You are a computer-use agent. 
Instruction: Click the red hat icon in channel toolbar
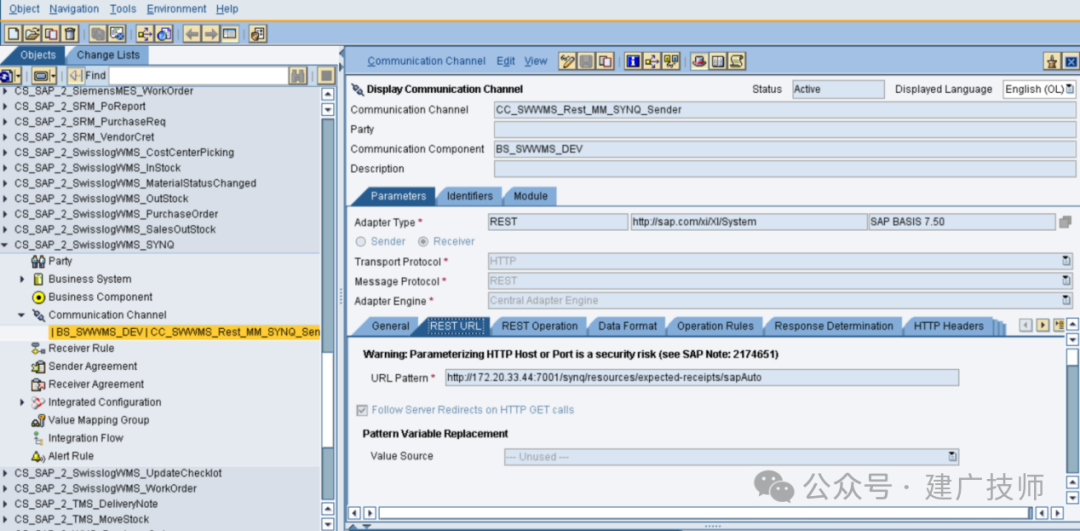coord(699,61)
